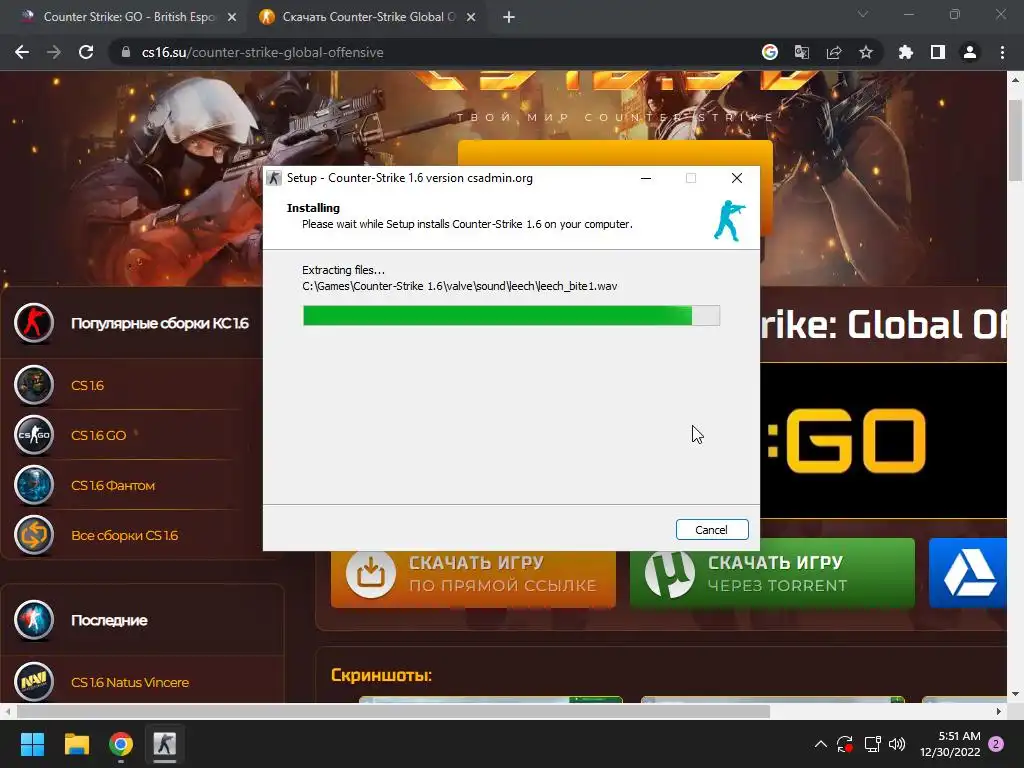Translate this page icon
Screen dimensions: 1024x768
pyautogui.click(x=802, y=52)
